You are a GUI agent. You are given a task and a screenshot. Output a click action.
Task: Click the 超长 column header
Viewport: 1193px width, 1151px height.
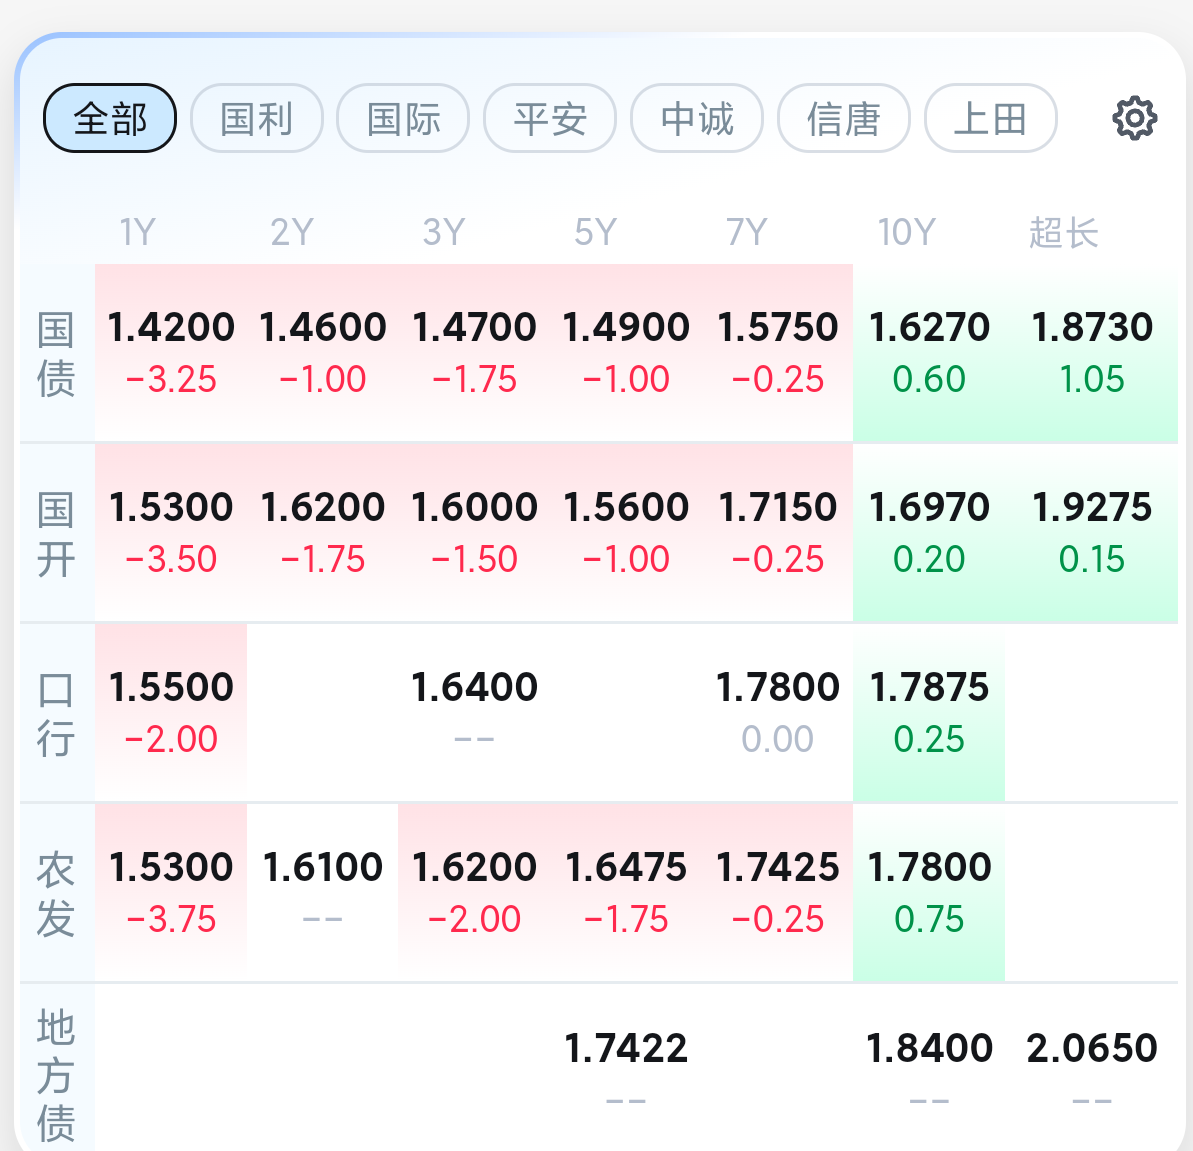tap(1064, 233)
